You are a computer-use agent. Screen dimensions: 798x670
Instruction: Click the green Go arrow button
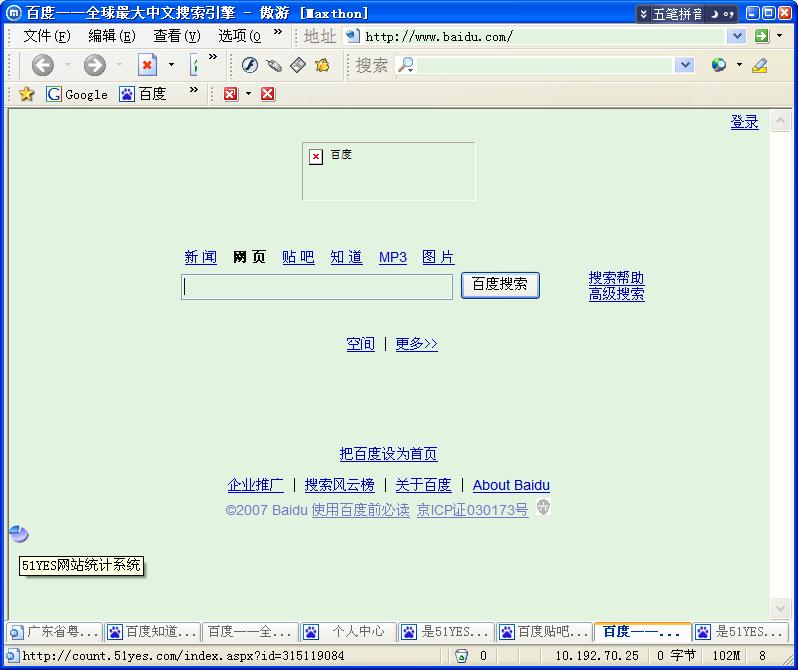tap(761, 36)
